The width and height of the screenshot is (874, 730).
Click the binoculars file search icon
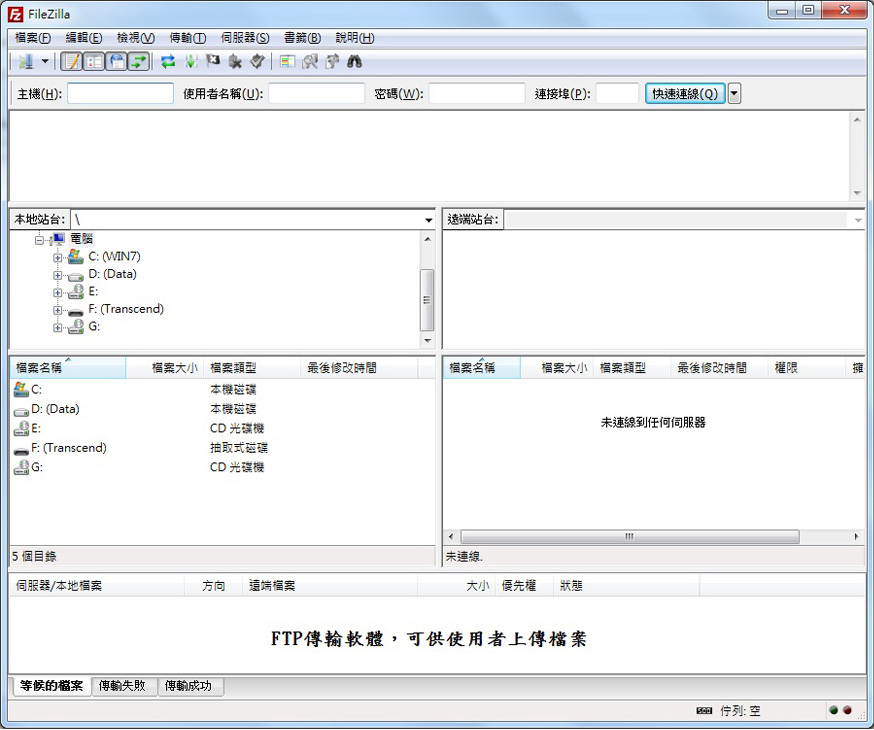point(354,62)
